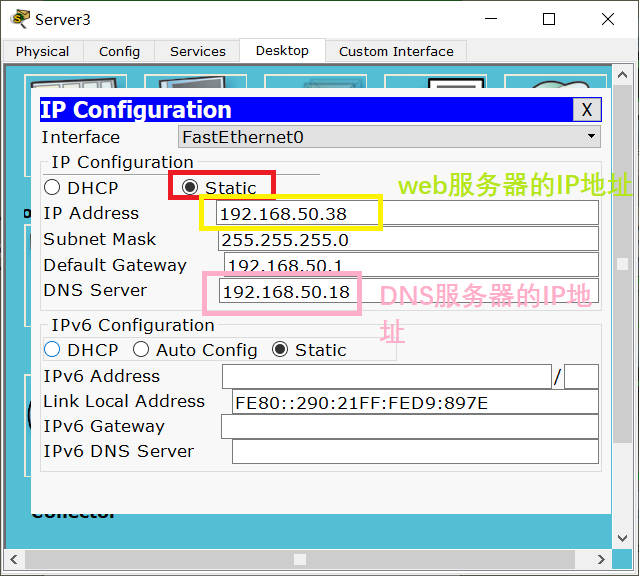Click the IPv6 prefix length field

(581, 377)
